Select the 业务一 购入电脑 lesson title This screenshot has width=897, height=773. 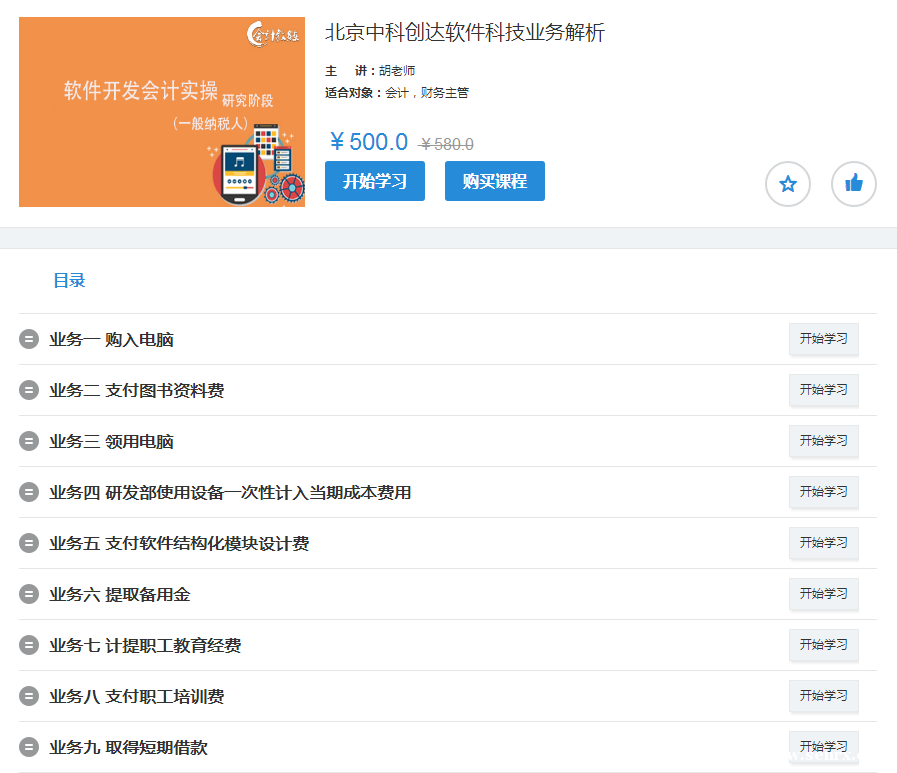pos(111,340)
